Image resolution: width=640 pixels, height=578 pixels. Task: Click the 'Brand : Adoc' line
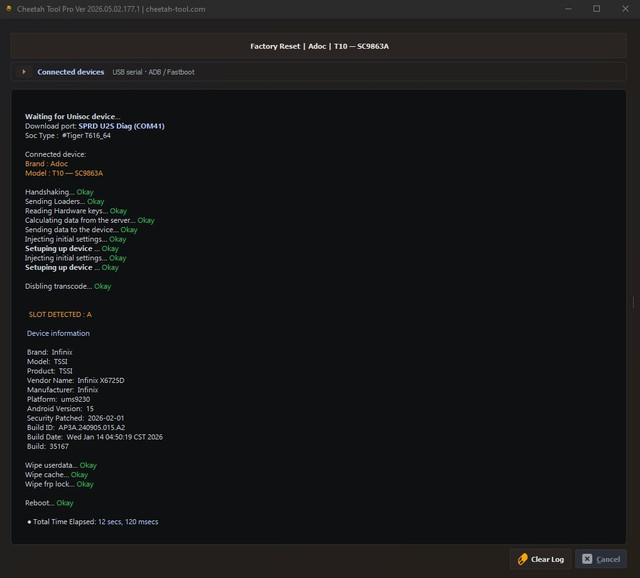click(47, 164)
